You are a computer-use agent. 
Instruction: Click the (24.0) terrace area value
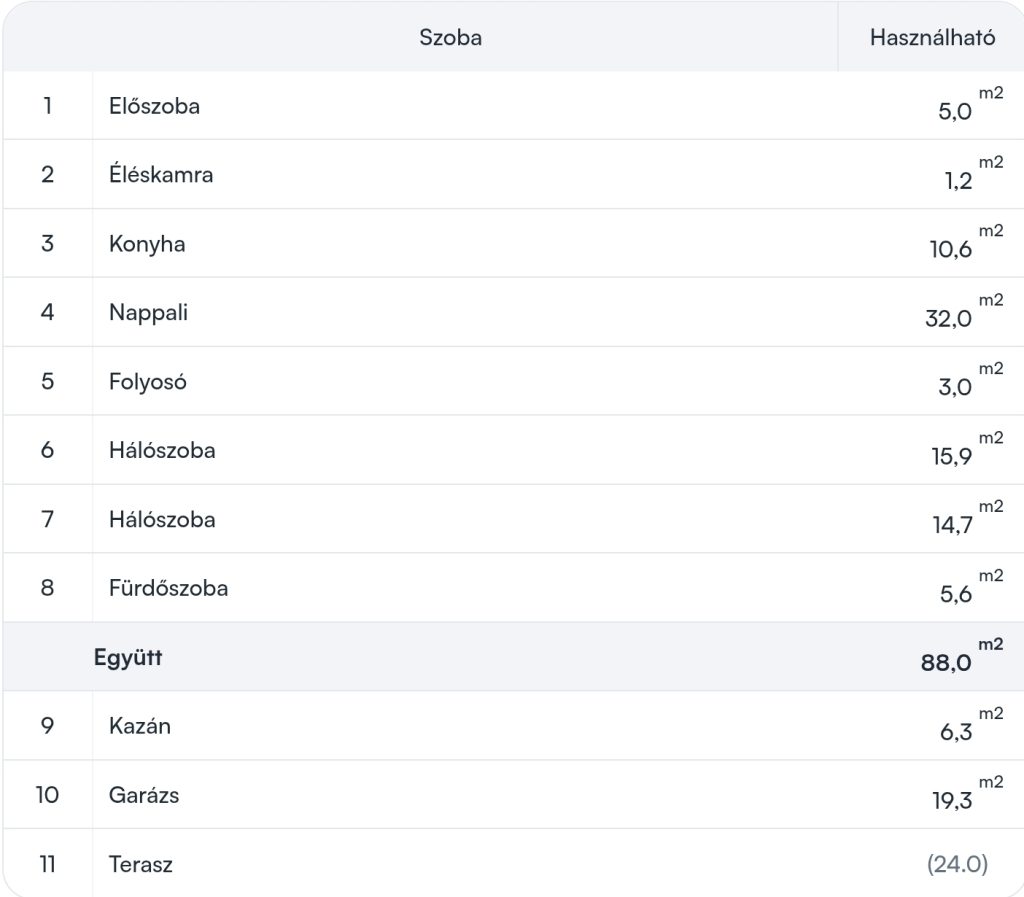click(x=957, y=864)
